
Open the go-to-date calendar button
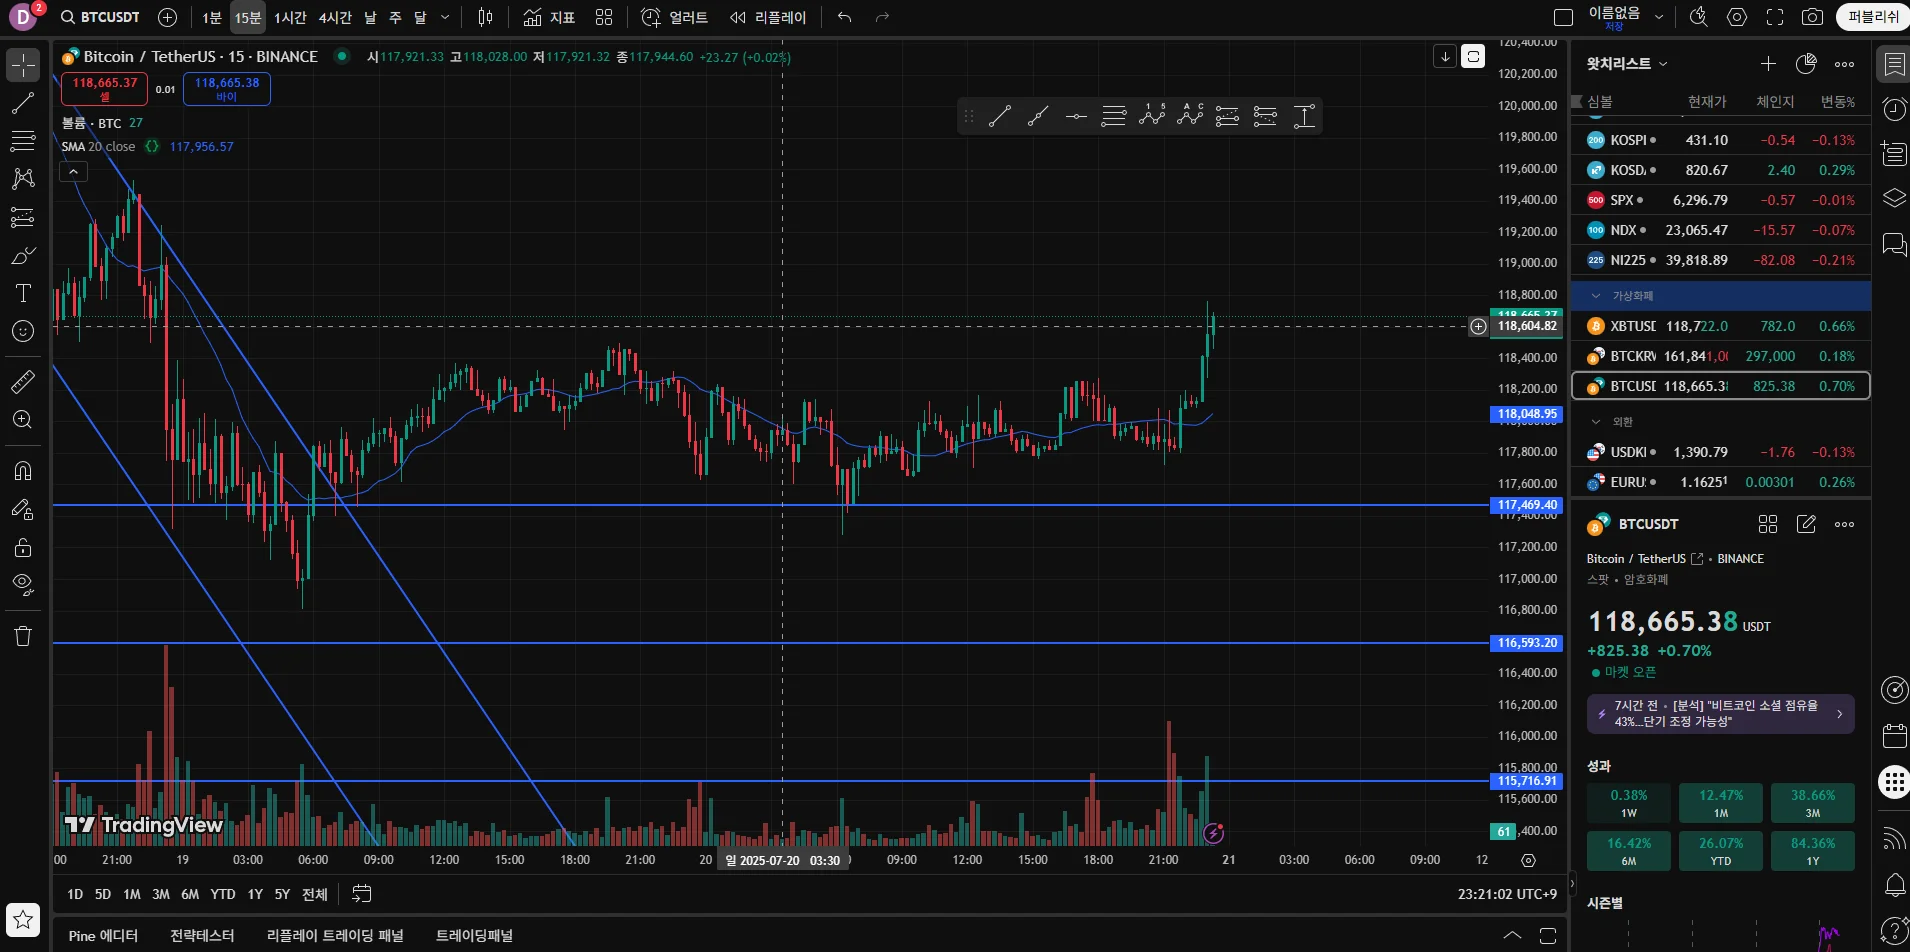click(x=362, y=894)
